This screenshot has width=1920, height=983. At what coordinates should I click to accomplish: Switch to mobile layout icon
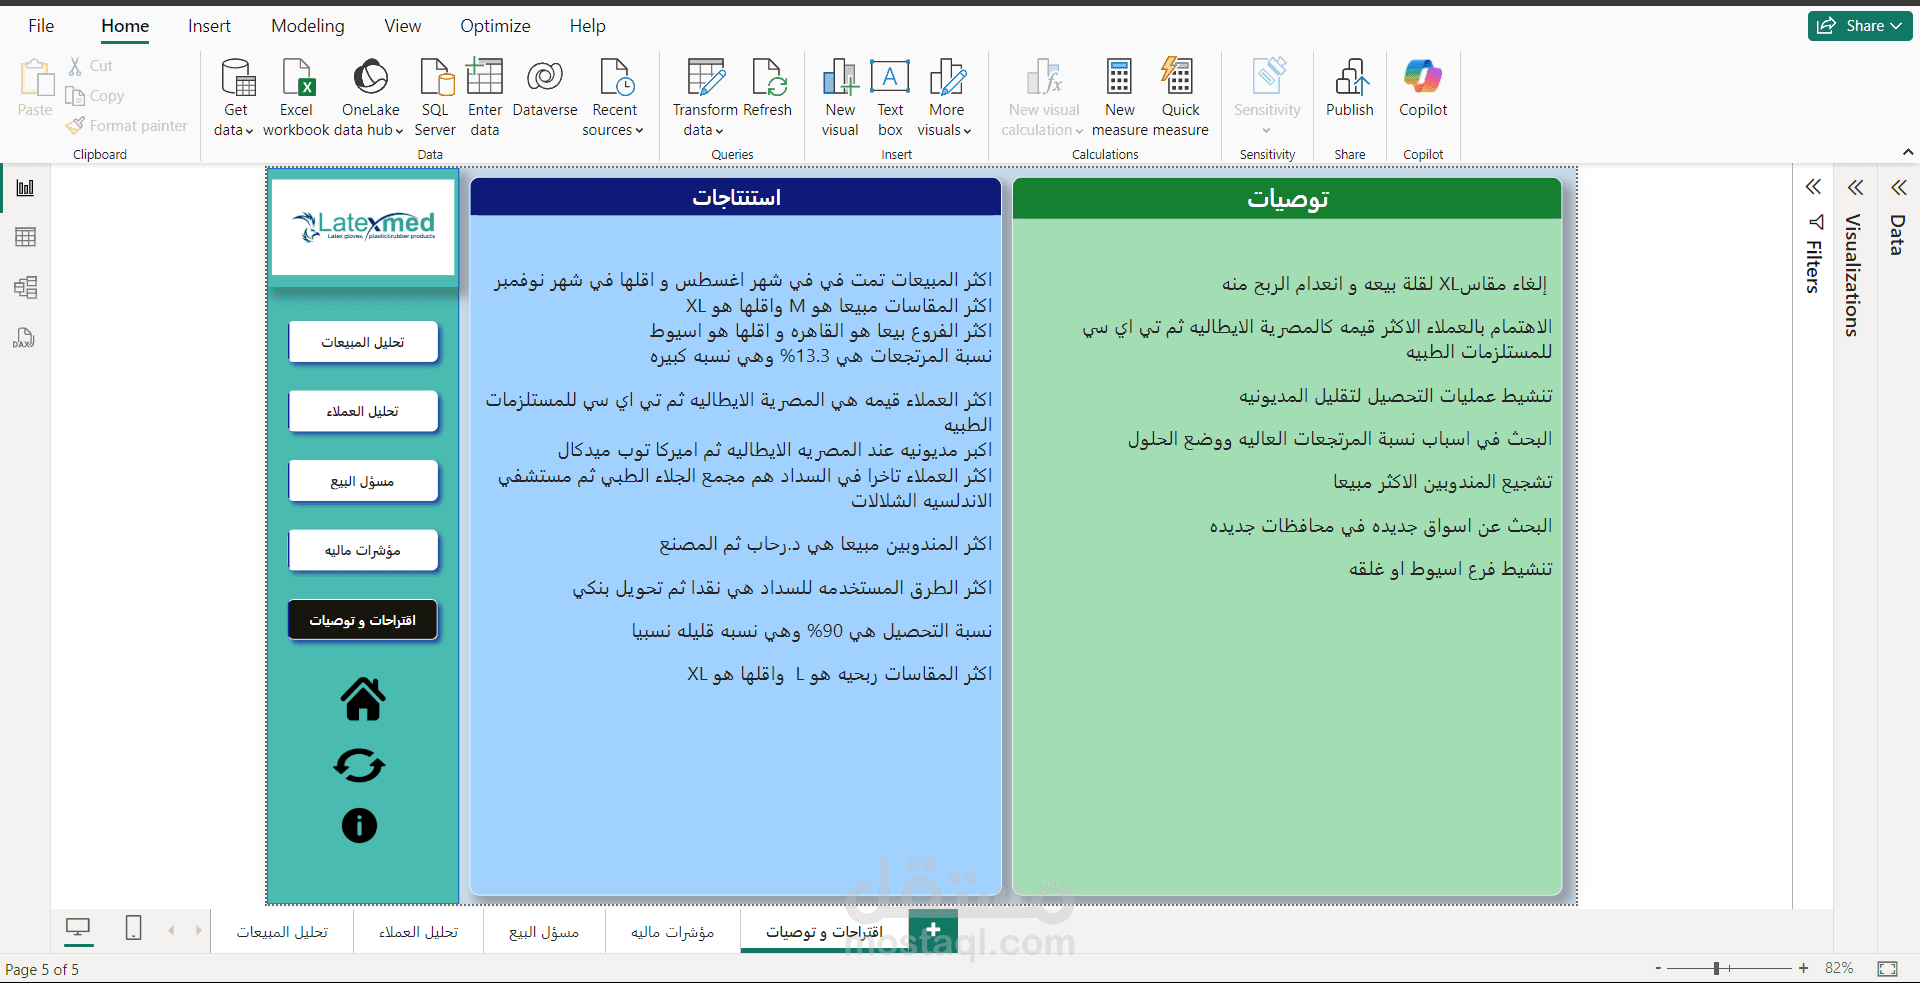tap(133, 928)
